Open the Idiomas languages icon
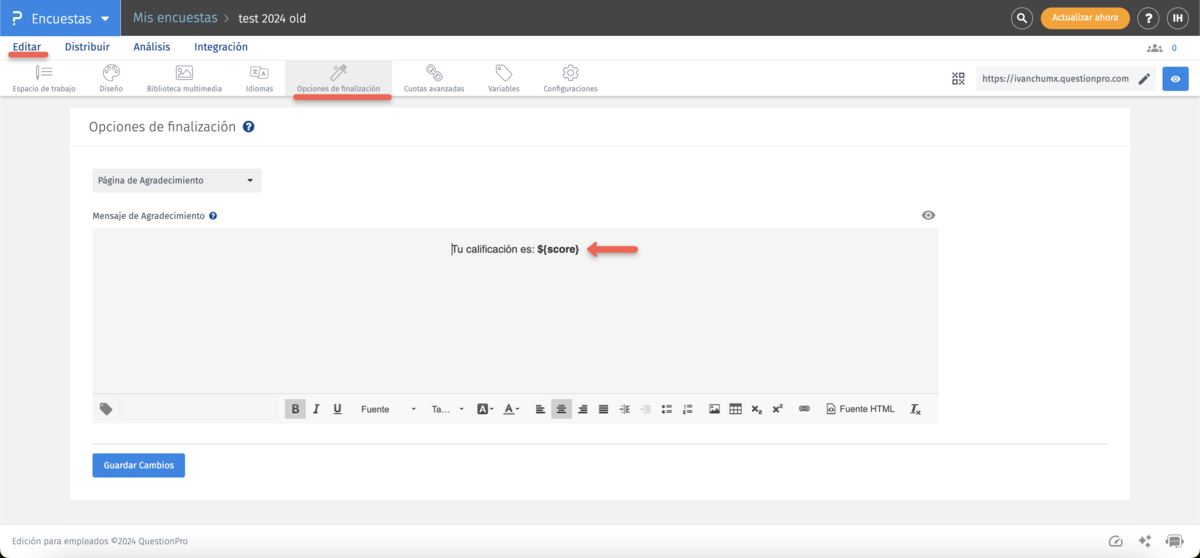 pyautogui.click(x=259, y=73)
